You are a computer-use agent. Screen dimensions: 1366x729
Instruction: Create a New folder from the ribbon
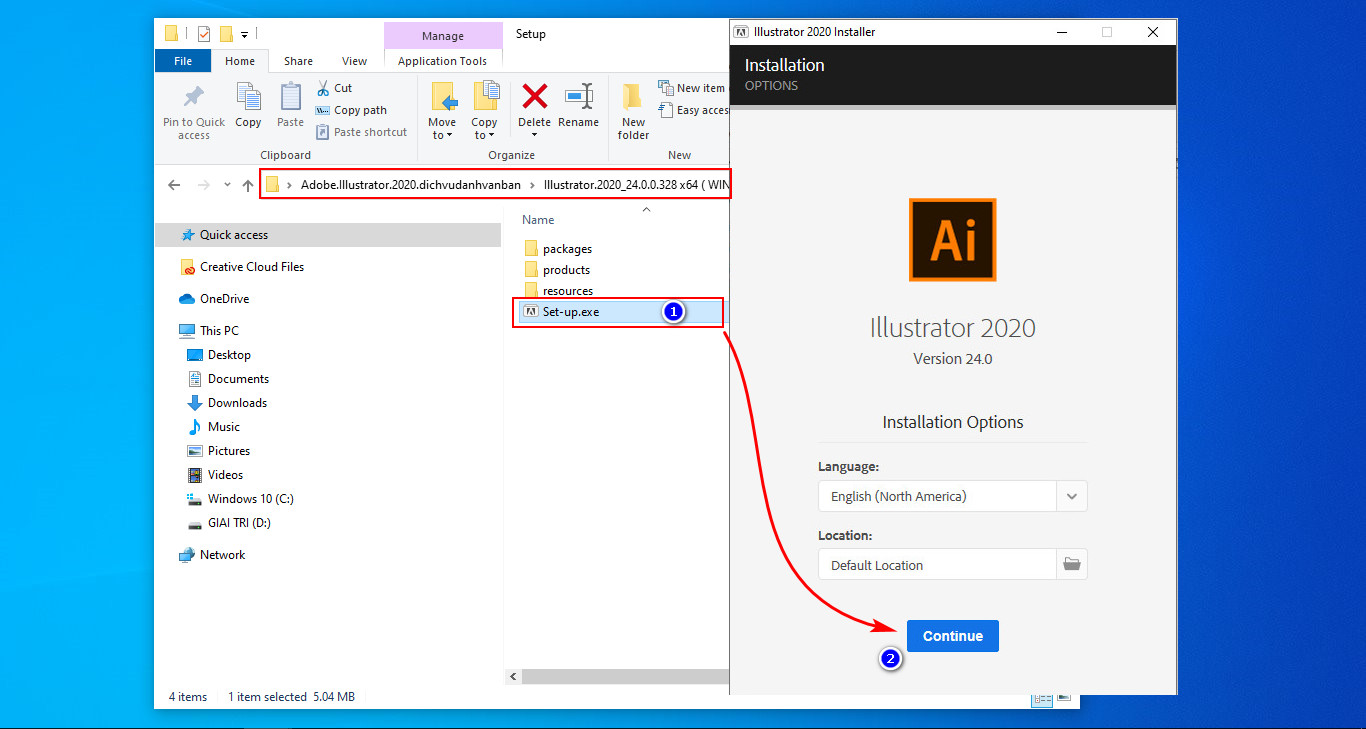pyautogui.click(x=633, y=110)
